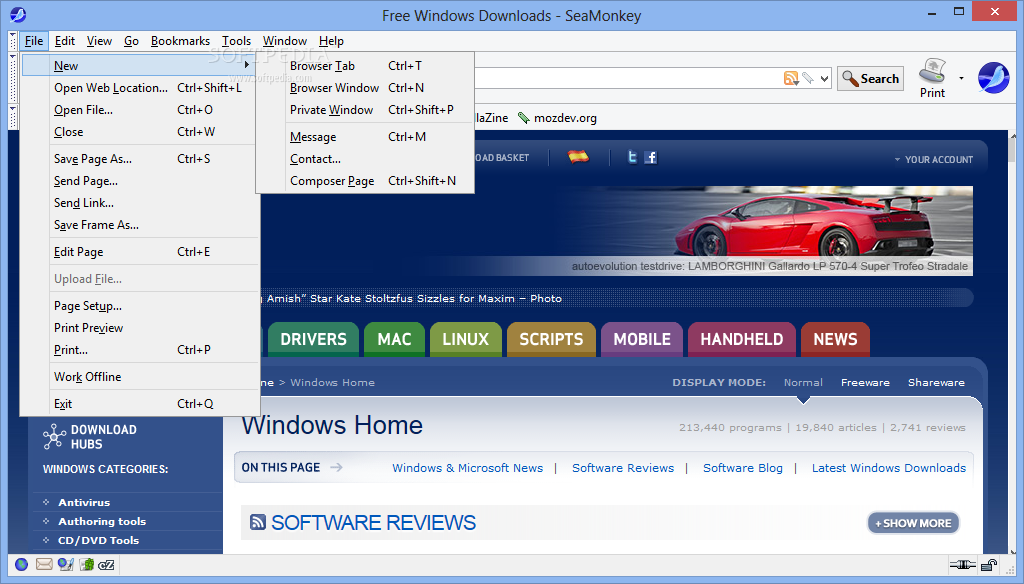Collapse the menu bar toolbar grippy
This screenshot has width=1024, height=584.
click(x=13, y=41)
